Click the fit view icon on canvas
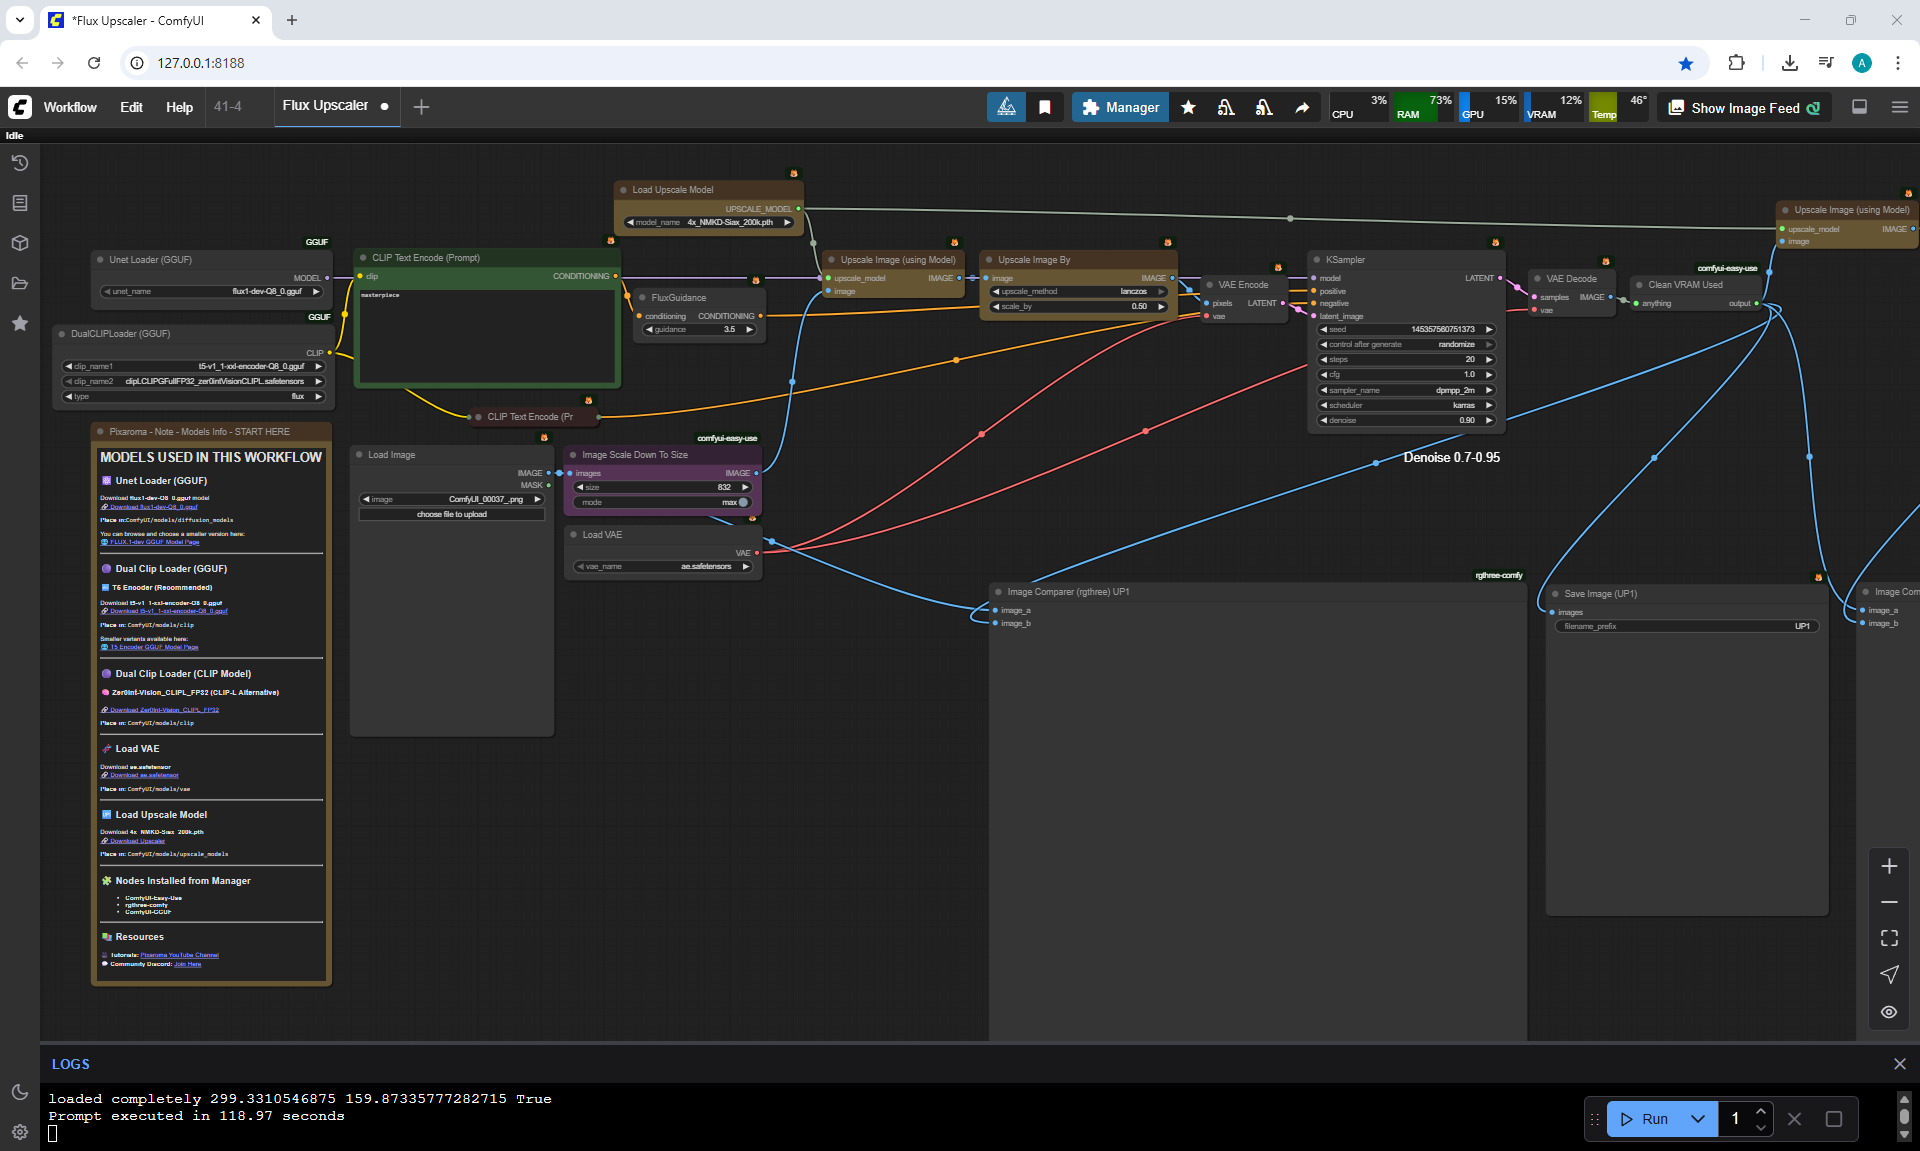This screenshot has width=1920, height=1151. [1889, 938]
